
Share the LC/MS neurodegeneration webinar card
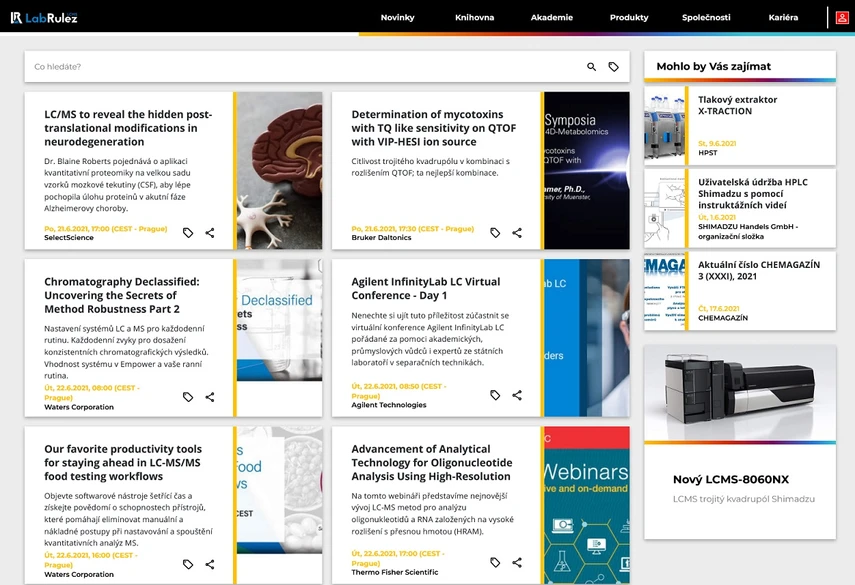click(210, 233)
